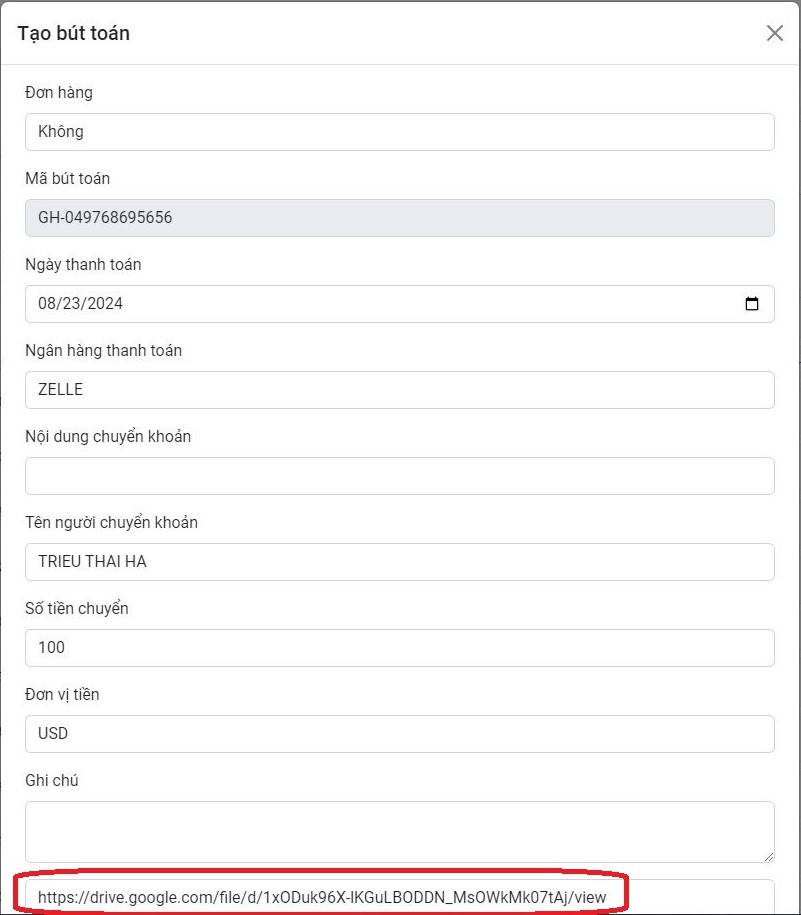
Task: Select the year segment 2024 in the date
Action: click(104, 304)
